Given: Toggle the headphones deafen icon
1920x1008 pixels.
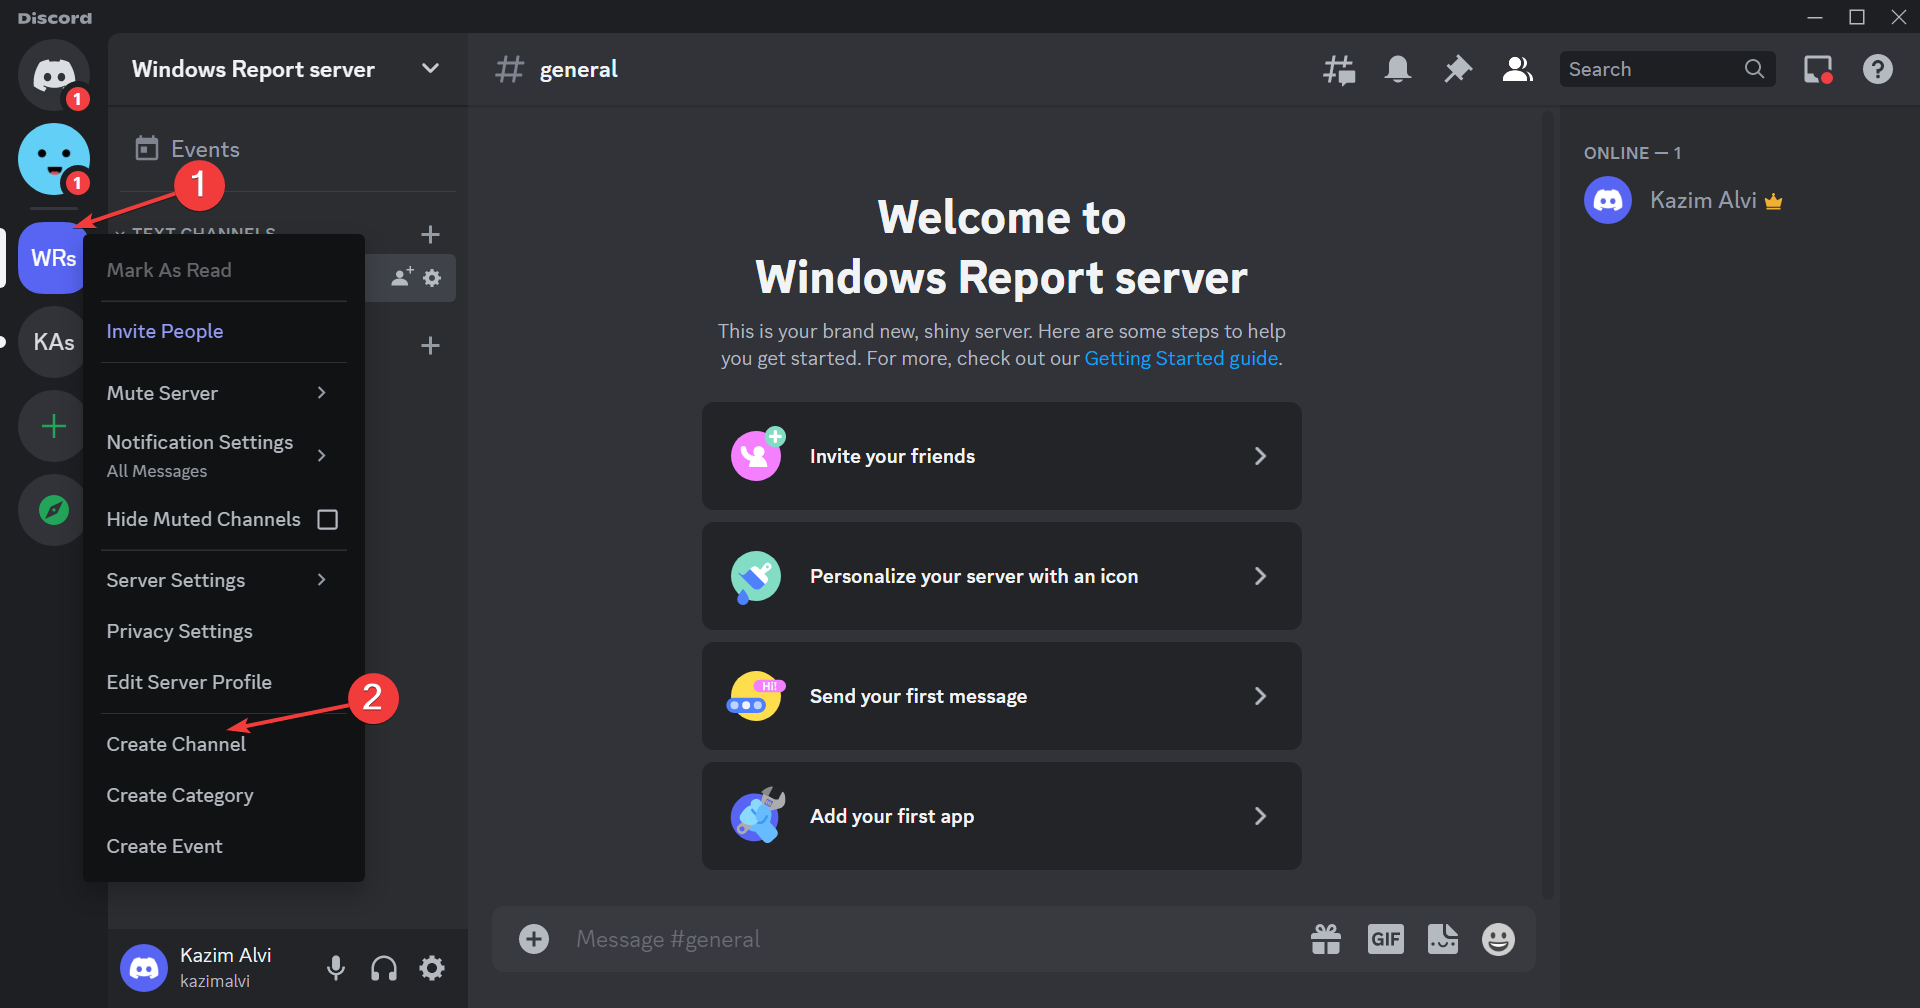Looking at the screenshot, I should (384, 968).
